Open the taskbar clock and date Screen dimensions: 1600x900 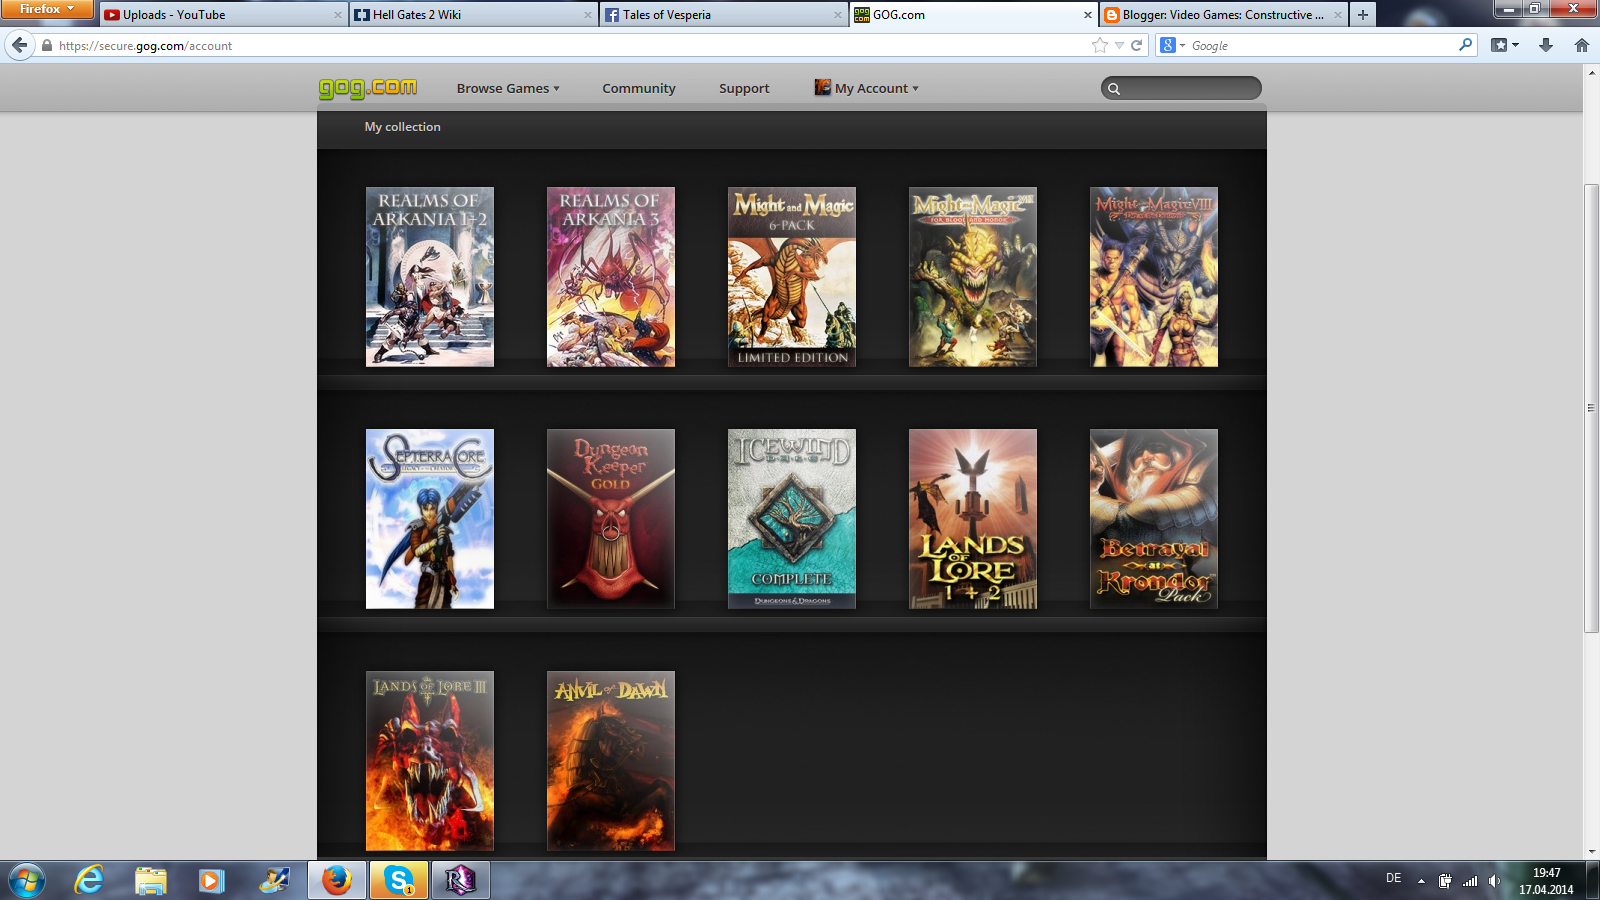(x=1546, y=881)
